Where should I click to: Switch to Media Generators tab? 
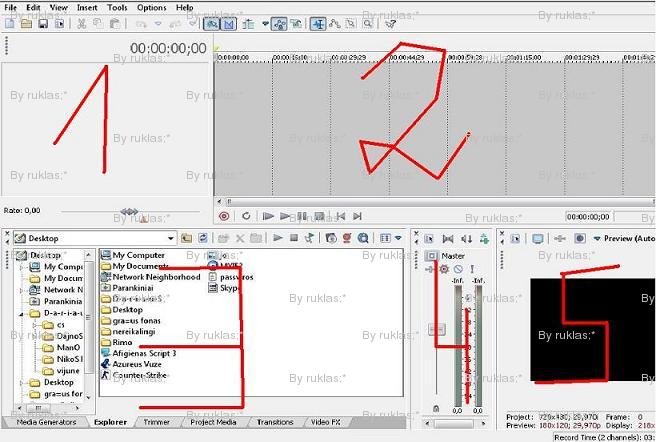[x=46, y=422]
